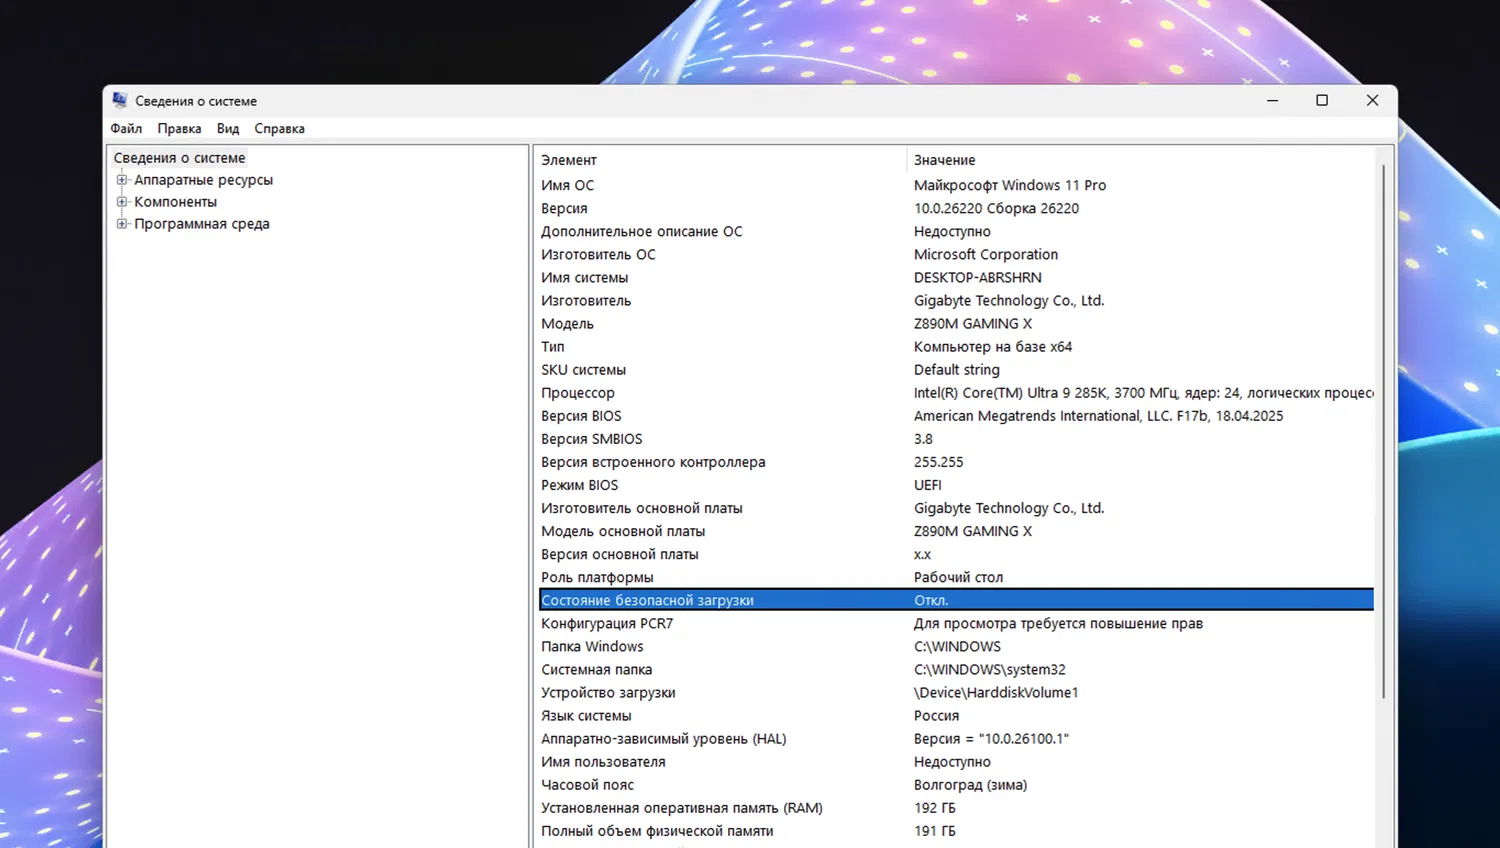Open the Справка menu
Image resolution: width=1500 pixels, height=848 pixels.
tap(279, 128)
